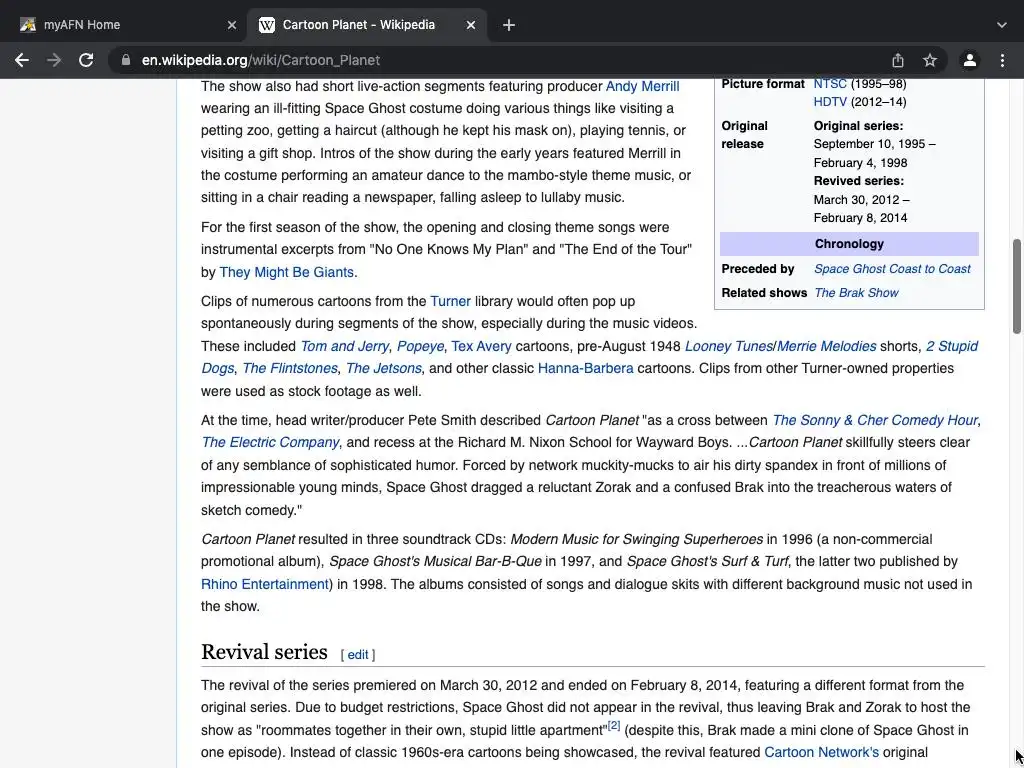
Task: Click the Picture format infobox label
Action: [x=763, y=84]
